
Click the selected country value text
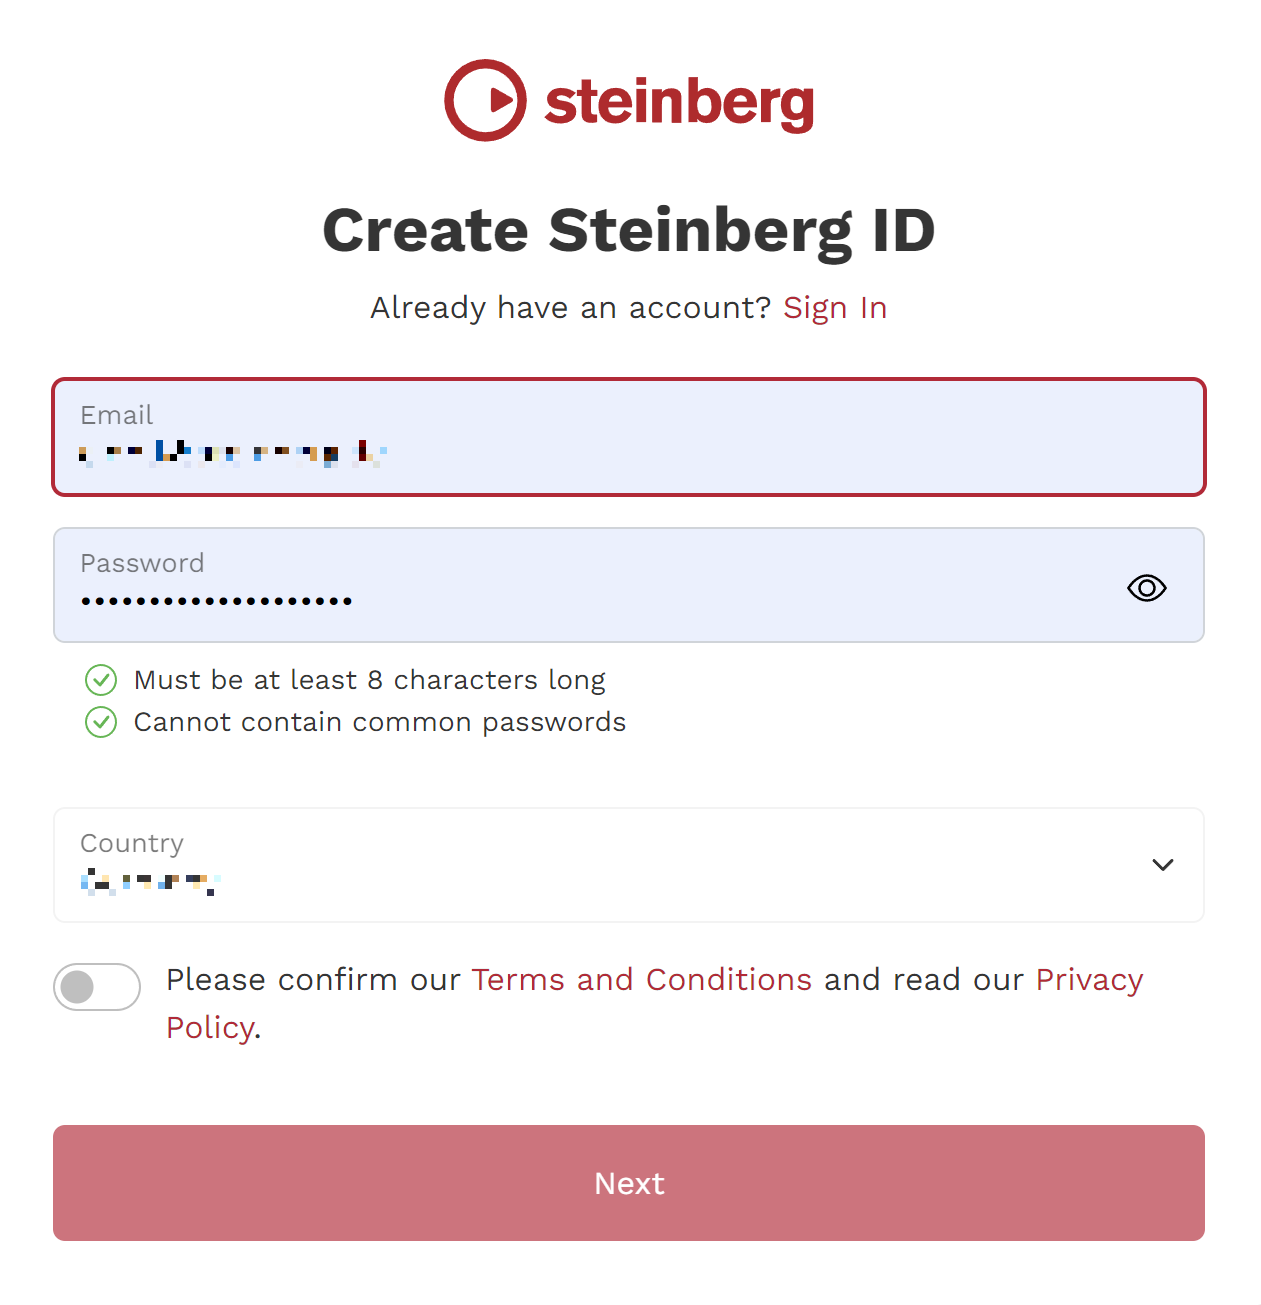point(150,882)
